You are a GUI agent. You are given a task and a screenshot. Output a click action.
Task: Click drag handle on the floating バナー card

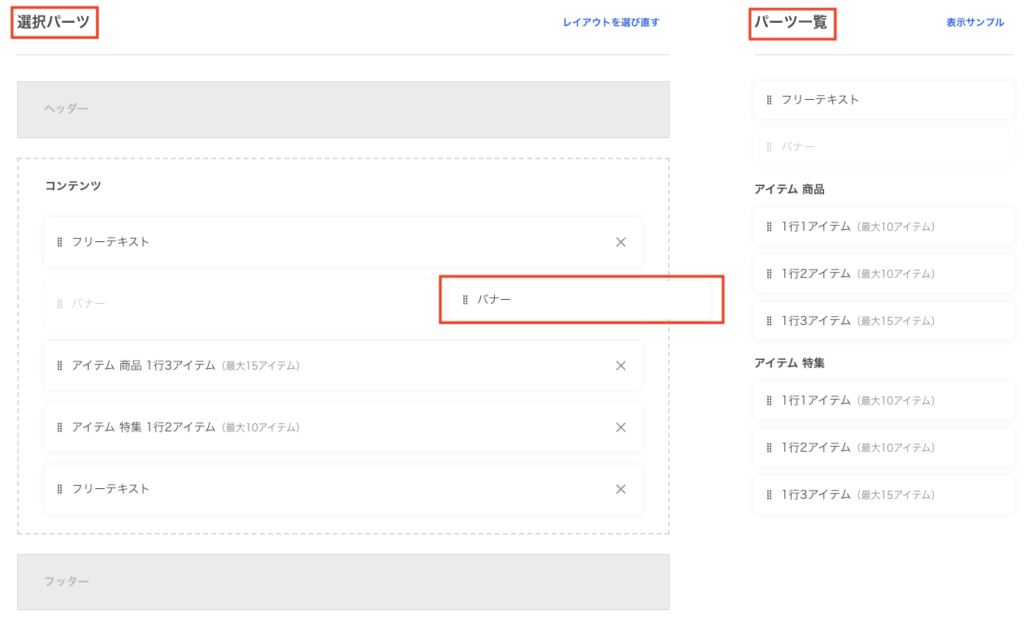point(465,300)
